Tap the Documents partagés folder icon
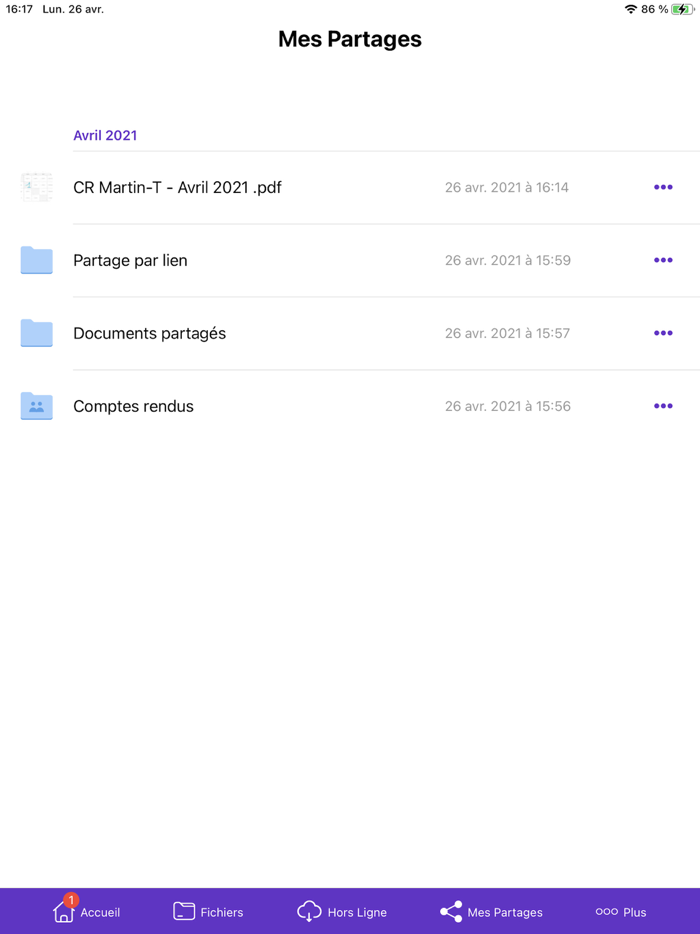Screen dimensions: 700x934 [36, 333]
